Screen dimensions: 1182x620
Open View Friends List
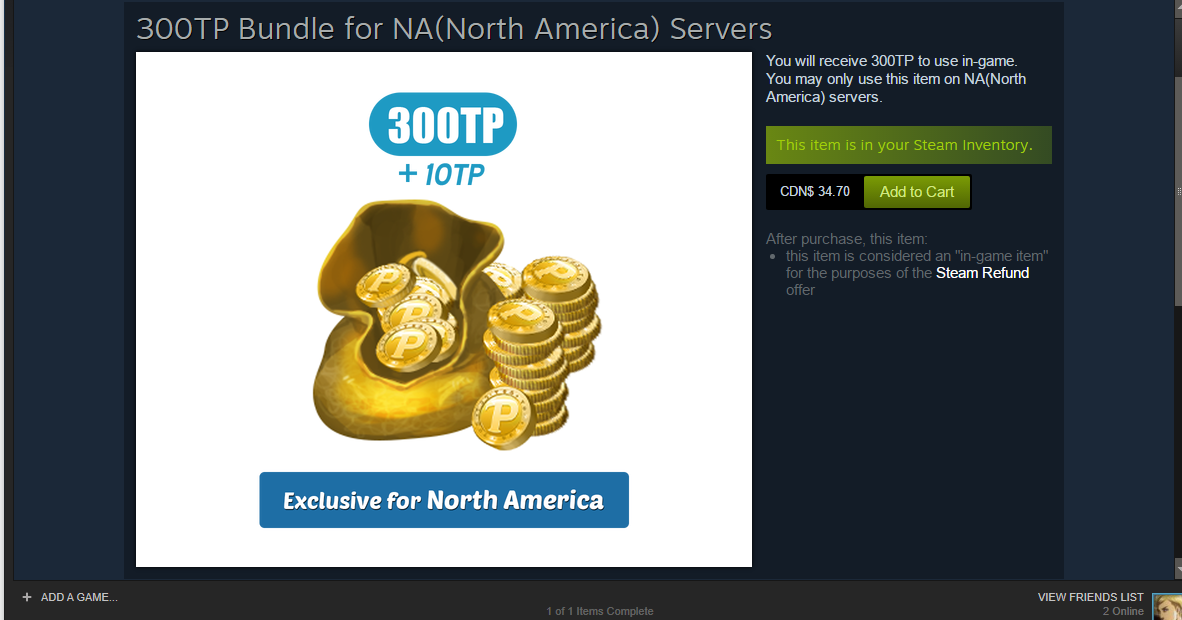1090,597
